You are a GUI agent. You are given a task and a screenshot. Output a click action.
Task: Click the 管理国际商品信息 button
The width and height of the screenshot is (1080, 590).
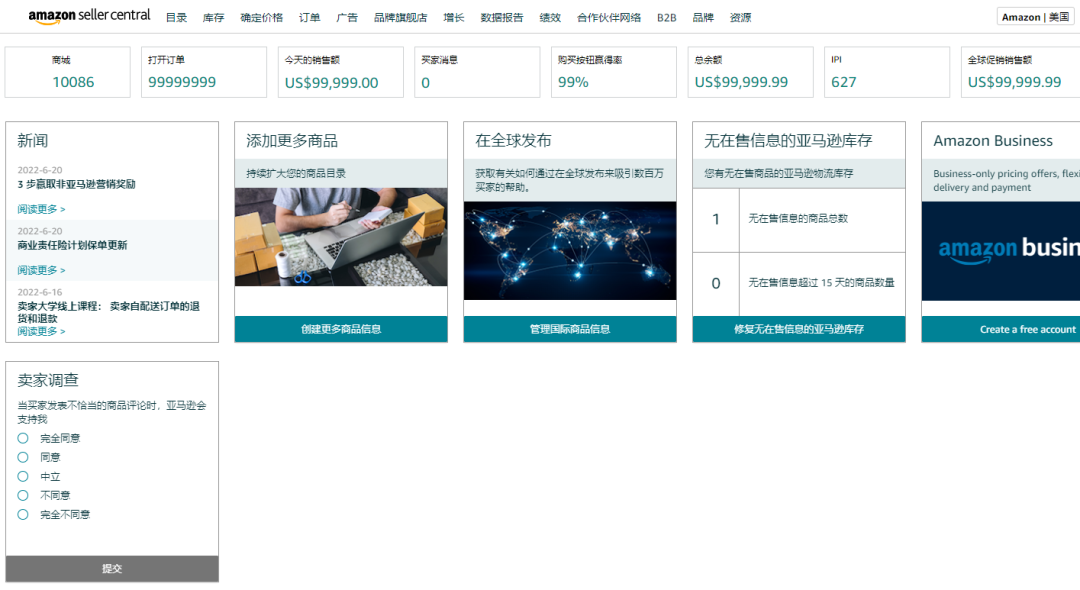(570, 329)
